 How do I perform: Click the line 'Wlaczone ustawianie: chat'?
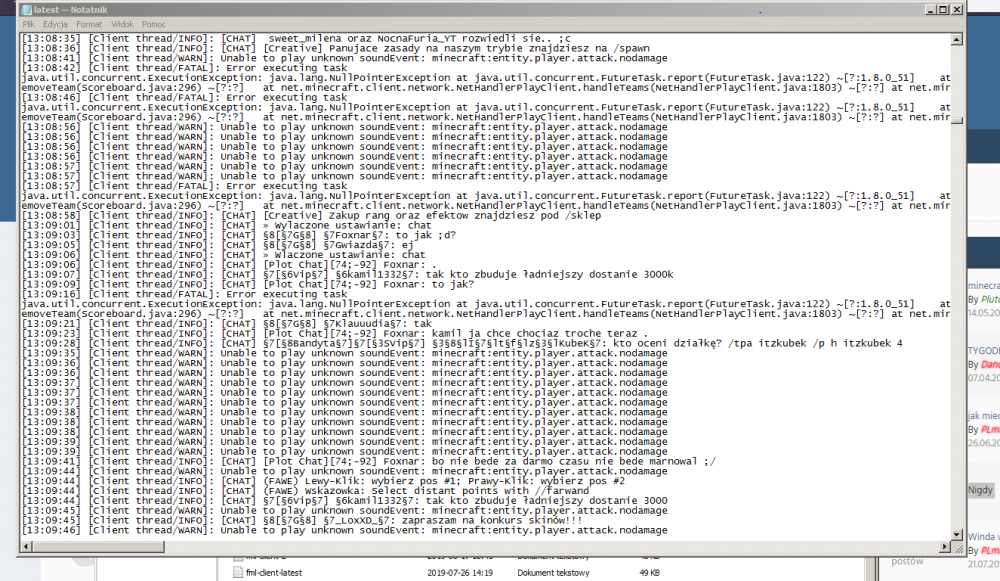pyautogui.click(x=223, y=255)
